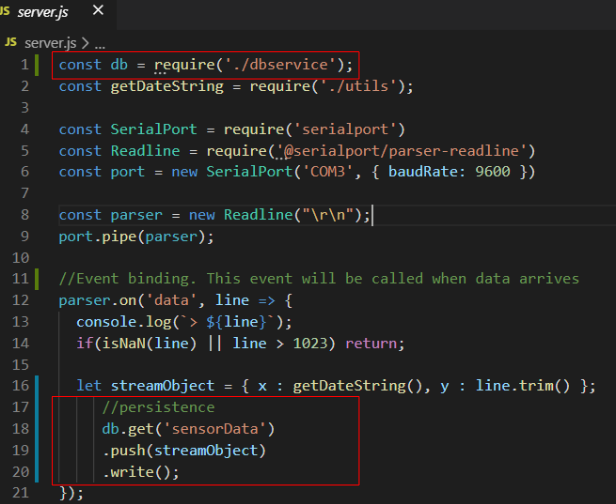
Task: Click the closing }); on line 21
Action: 72,493
